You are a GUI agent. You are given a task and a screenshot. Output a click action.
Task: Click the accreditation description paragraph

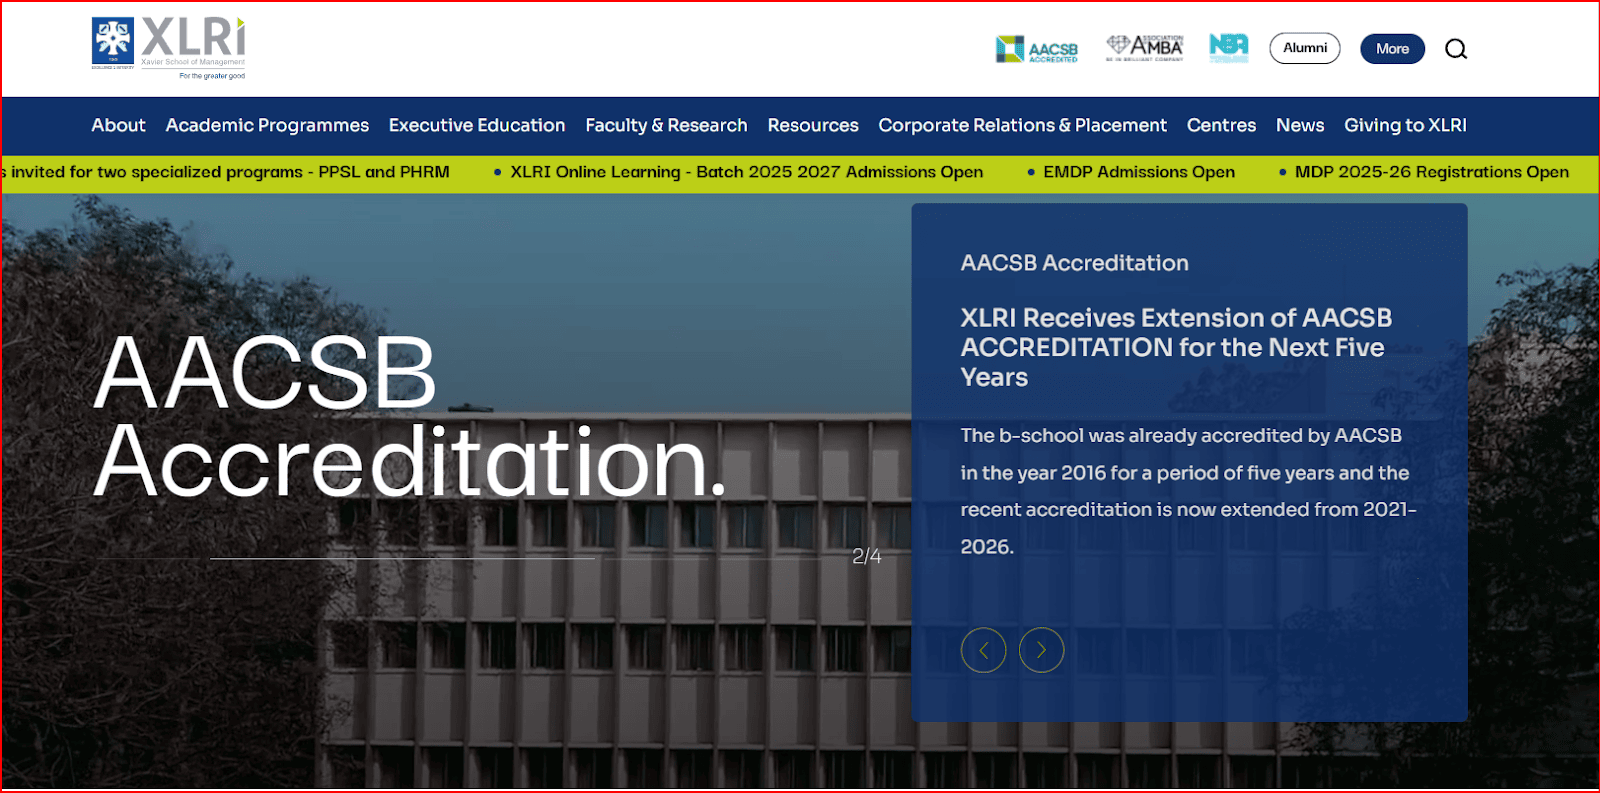[1188, 491]
